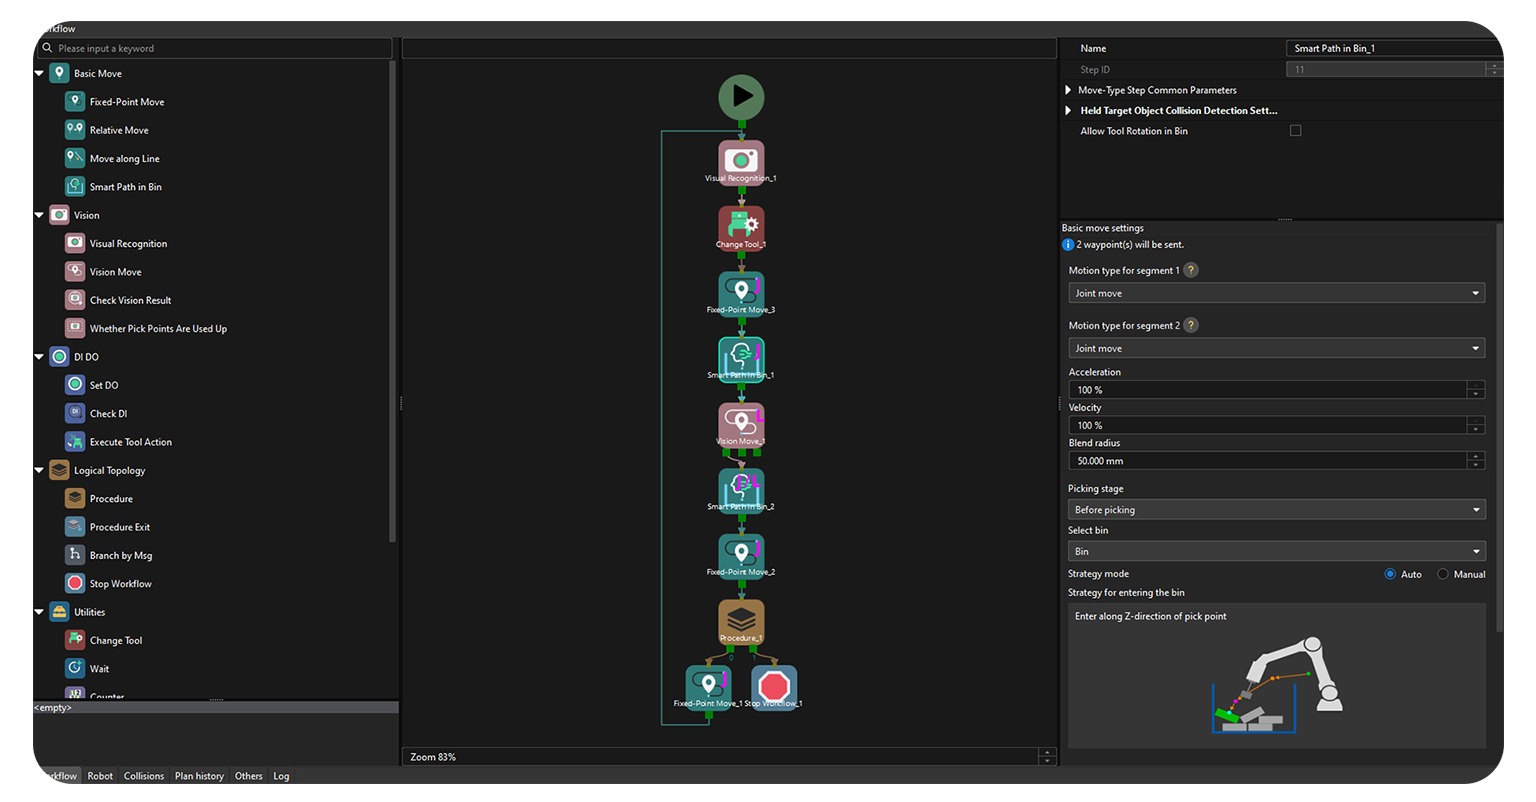Open Motion type for segment 1 dropdown
This screenshot has width=1536, height=802.
click(x=1276, y=293)
